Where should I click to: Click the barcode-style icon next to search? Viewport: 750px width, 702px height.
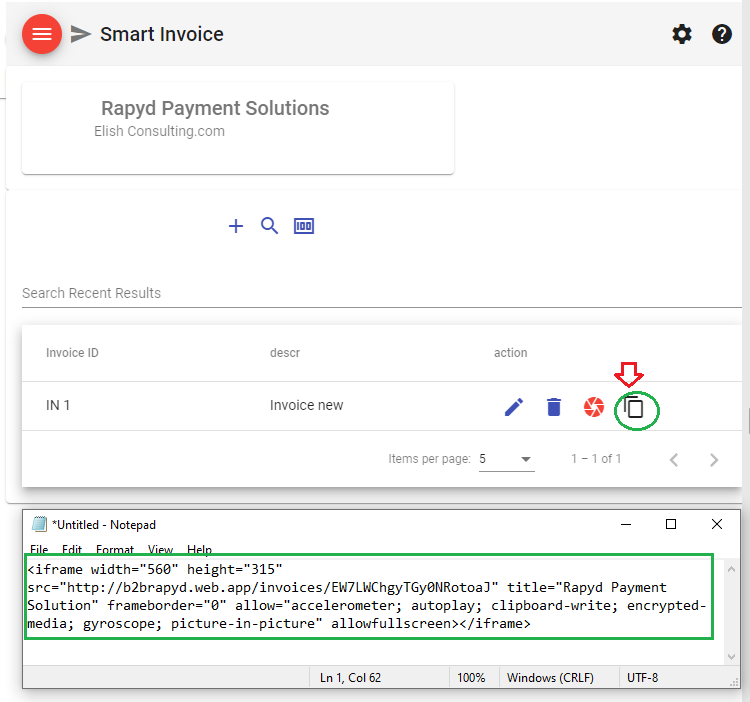(304, 226)
